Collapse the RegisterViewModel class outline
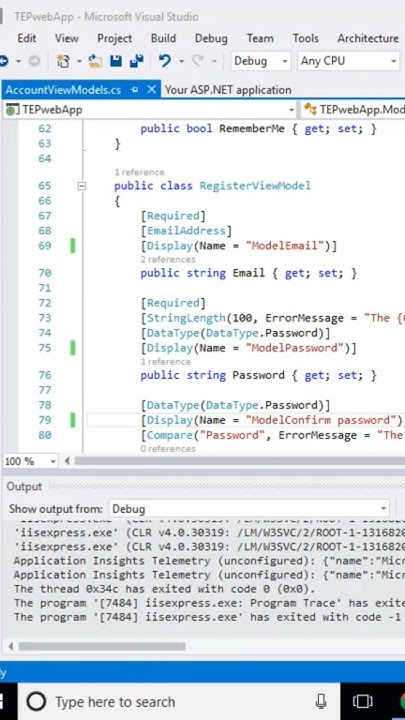 point(82,186)
